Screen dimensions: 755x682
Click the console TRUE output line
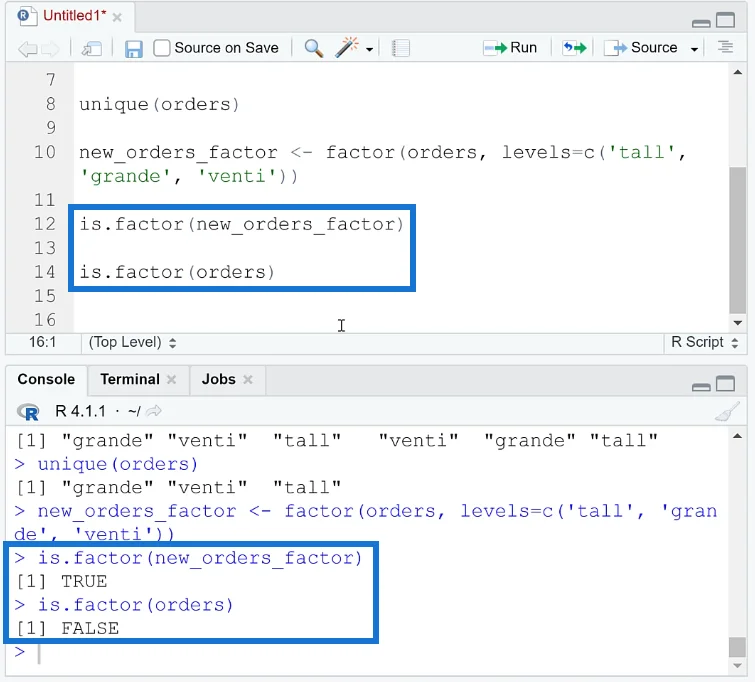click(62, 581)
